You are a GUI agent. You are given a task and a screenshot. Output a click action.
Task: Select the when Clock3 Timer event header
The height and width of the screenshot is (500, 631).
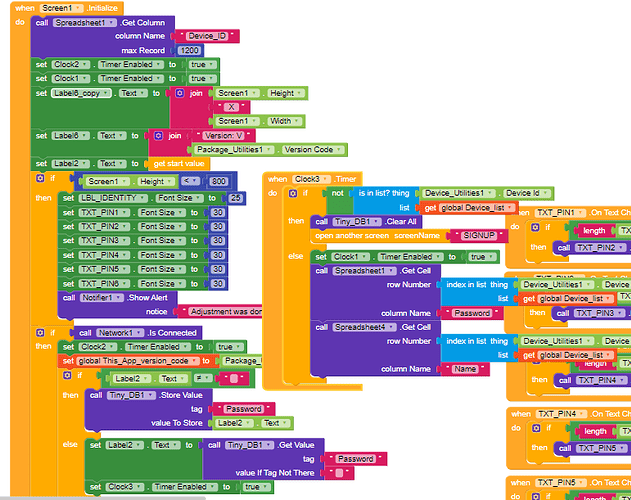point(312,179)
